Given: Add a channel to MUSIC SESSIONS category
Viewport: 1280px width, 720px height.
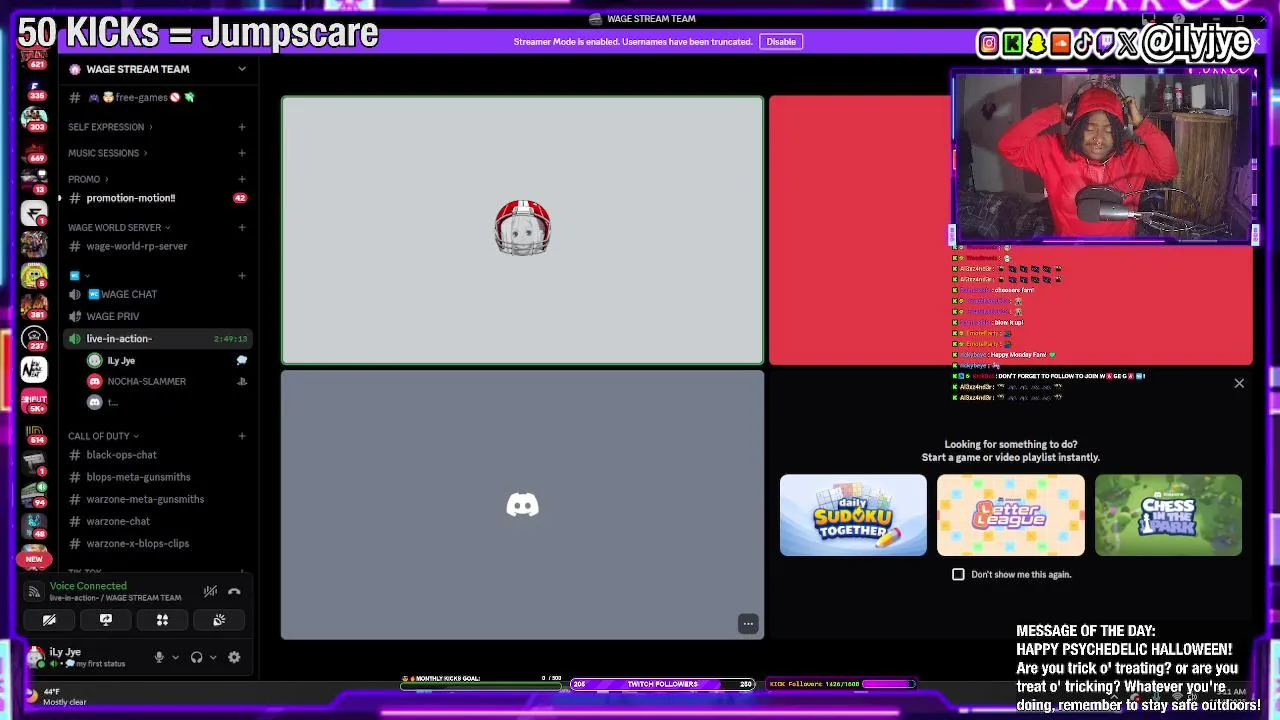Looking at the screenshot, I should point(242,153).
